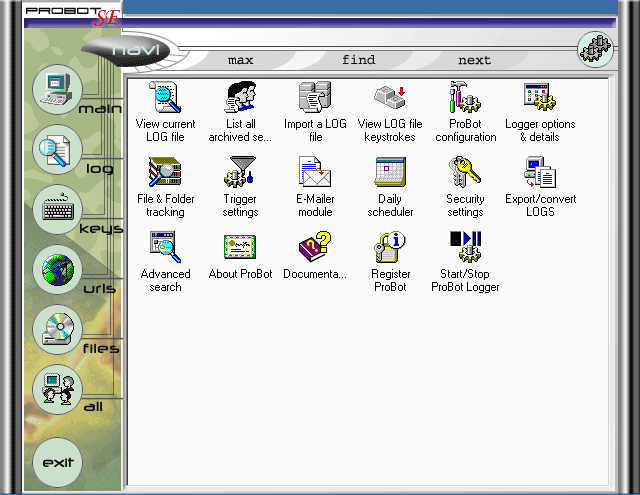This screenshot has height=495, width=640.
Task: Click the files disc sidebar button
Action: [x=58, y=329]
